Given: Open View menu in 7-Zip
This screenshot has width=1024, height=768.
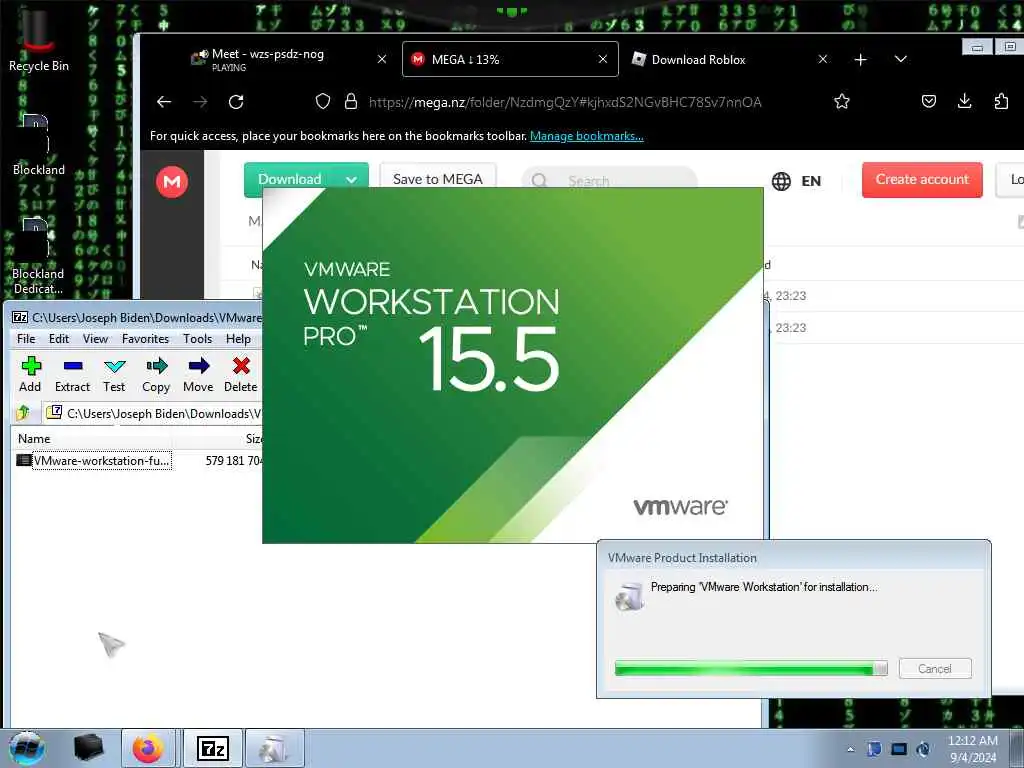Looking at the screenshot, I should 95,338.
